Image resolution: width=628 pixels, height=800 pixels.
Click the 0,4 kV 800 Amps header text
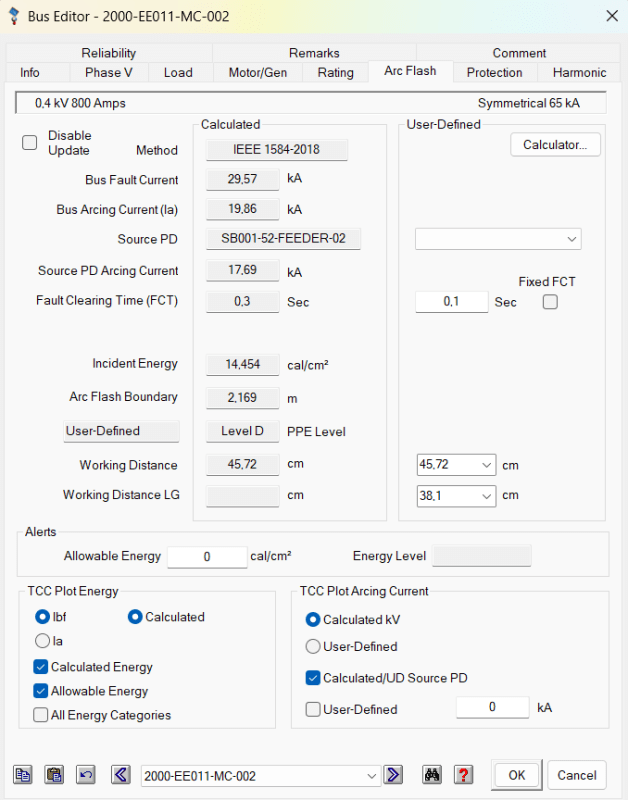pyautogui.click(x=80, y=103)
